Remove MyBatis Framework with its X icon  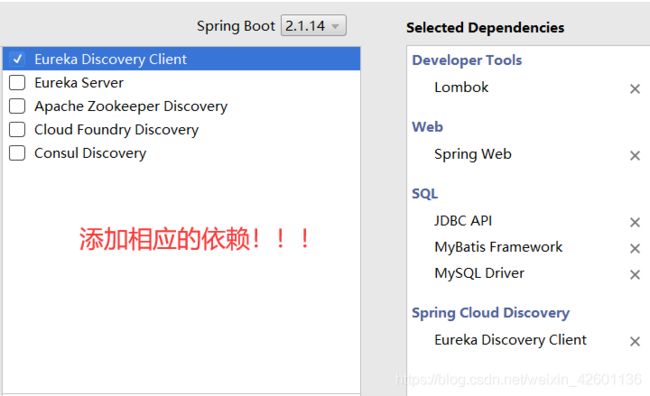click(x=635, y=248)
